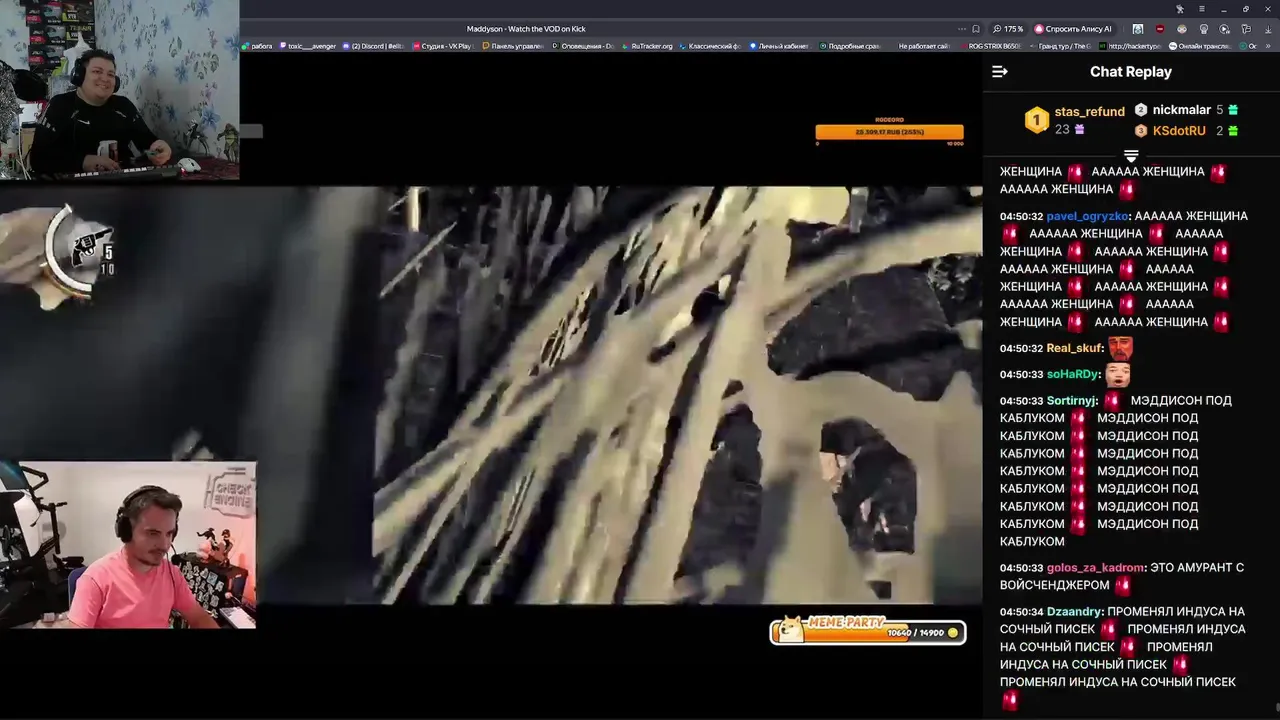Open the browser hamburger menu in title bar
The width and height of the screenshot is (1280, 720).
pos(1202,9)
